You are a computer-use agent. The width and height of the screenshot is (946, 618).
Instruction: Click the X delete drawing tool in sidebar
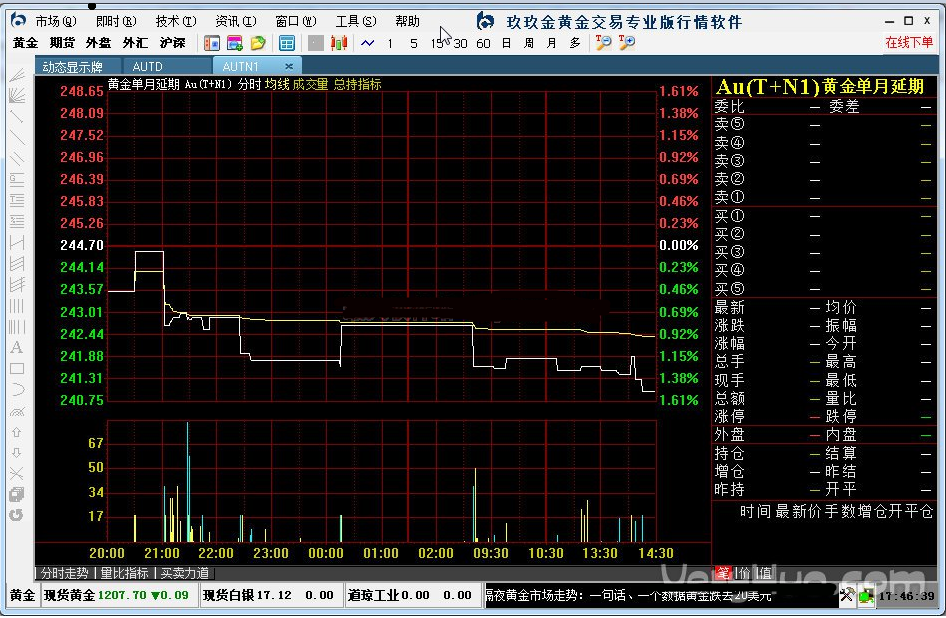point(16,473)
